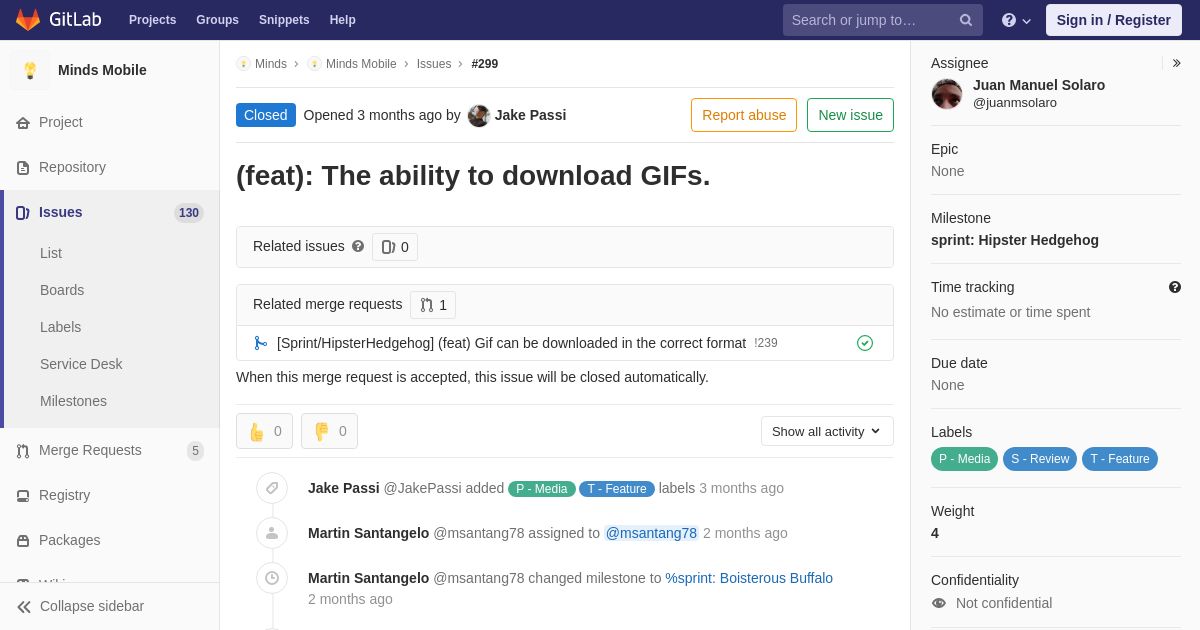Open Milestones in the sidebar
1200x630 pixels.
tap(73, 401)
